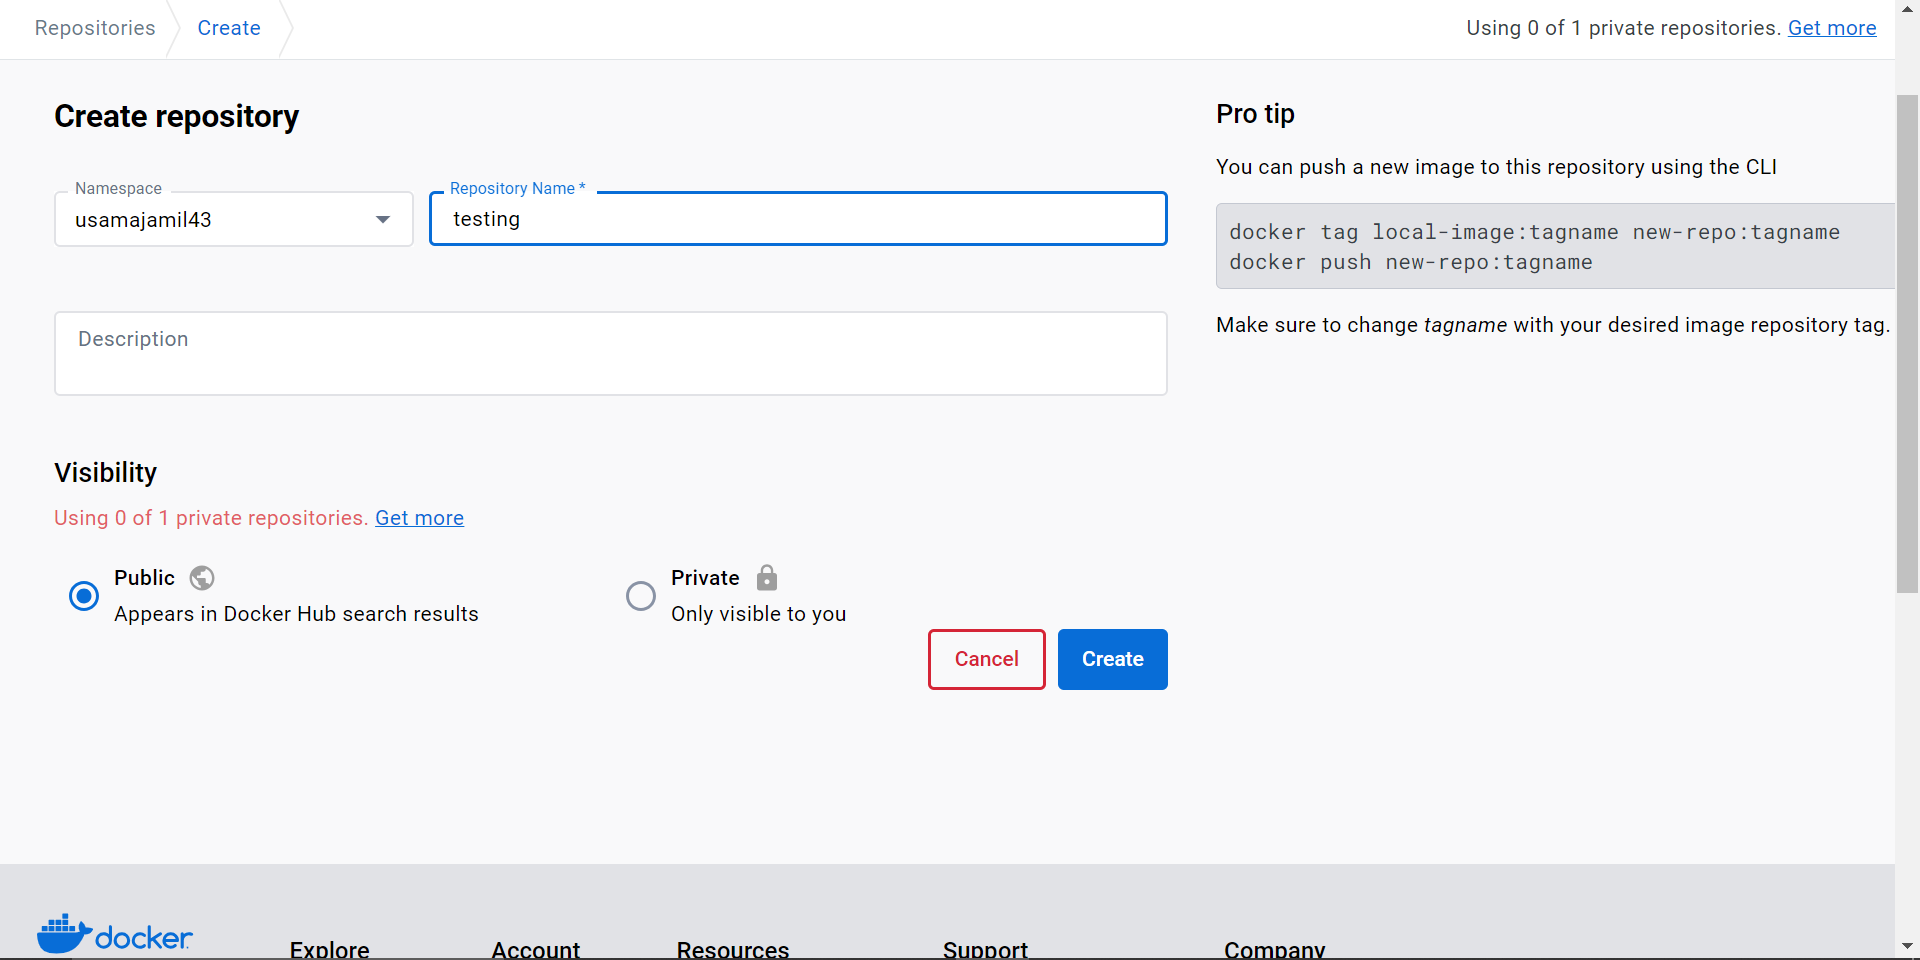Select the Create breadcrumb item

228,27
